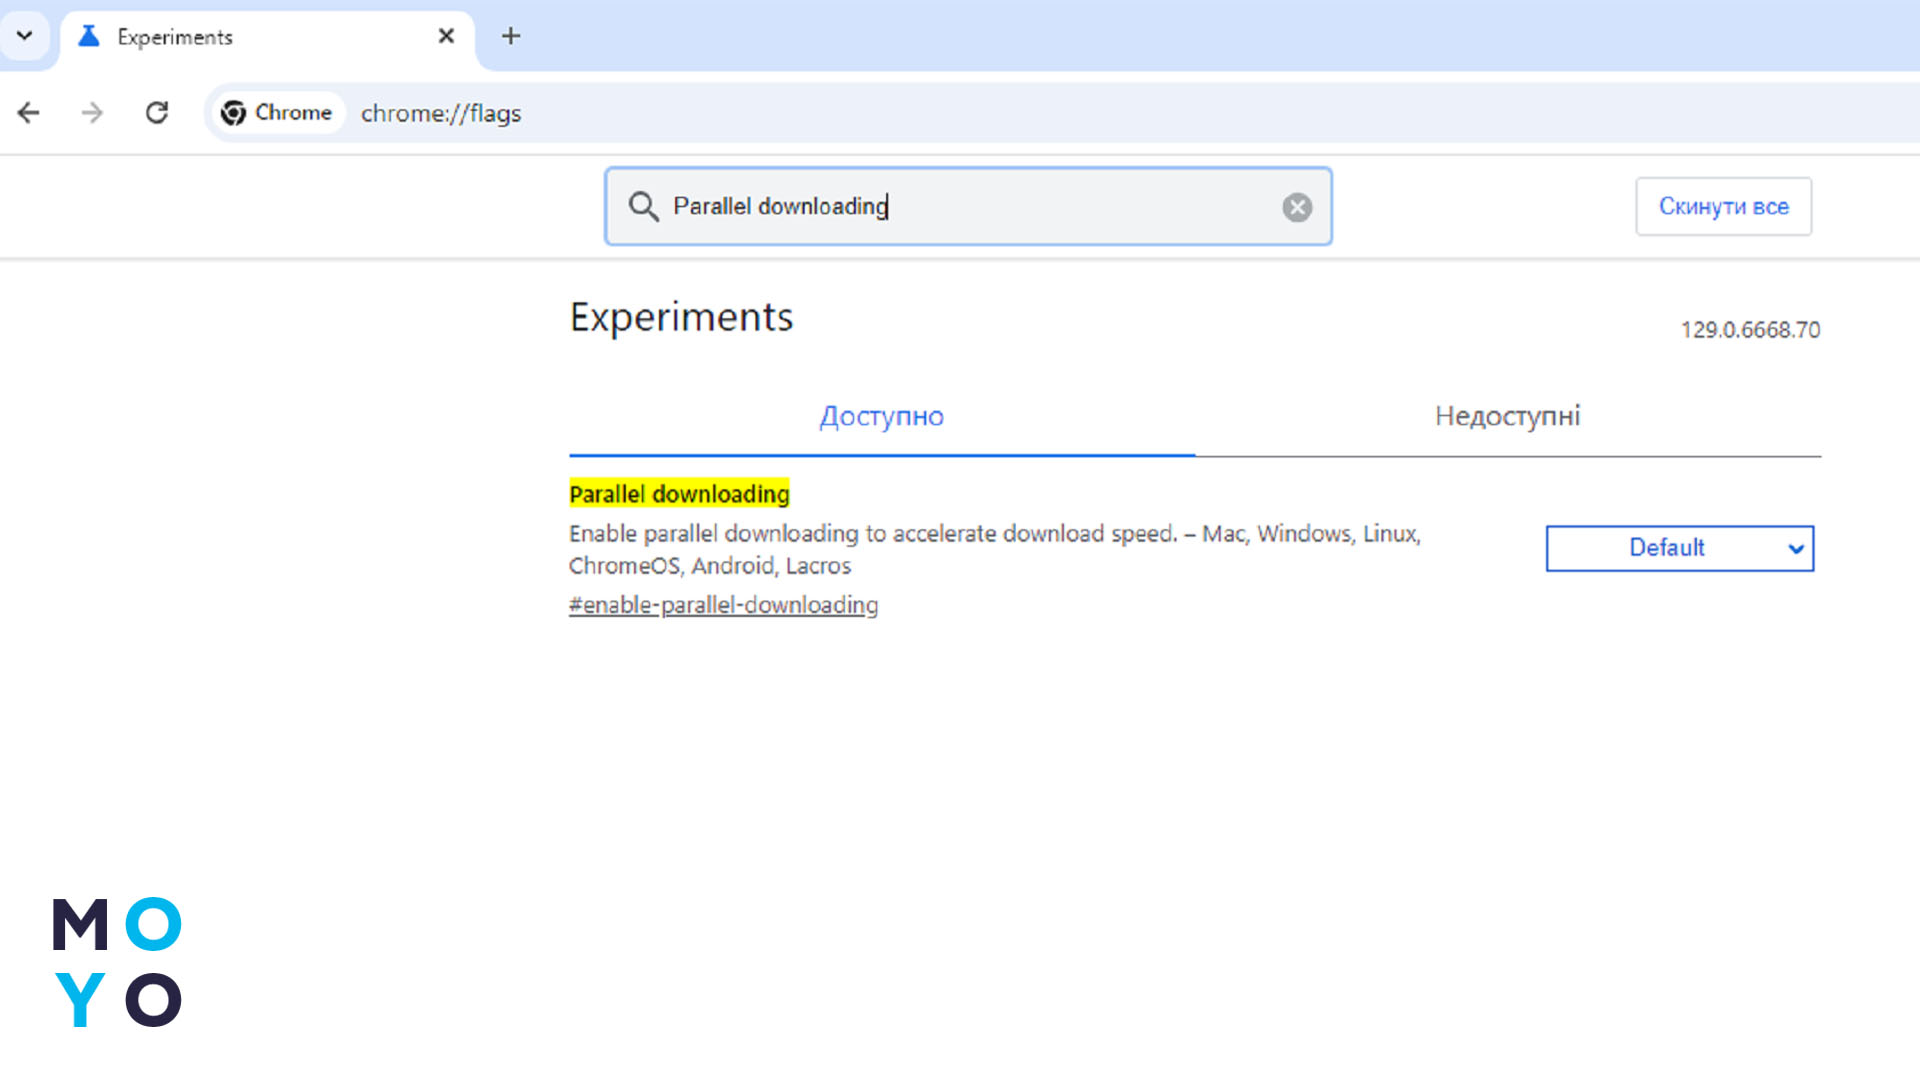Click the Experiments flask tab icon

point(89,36)
